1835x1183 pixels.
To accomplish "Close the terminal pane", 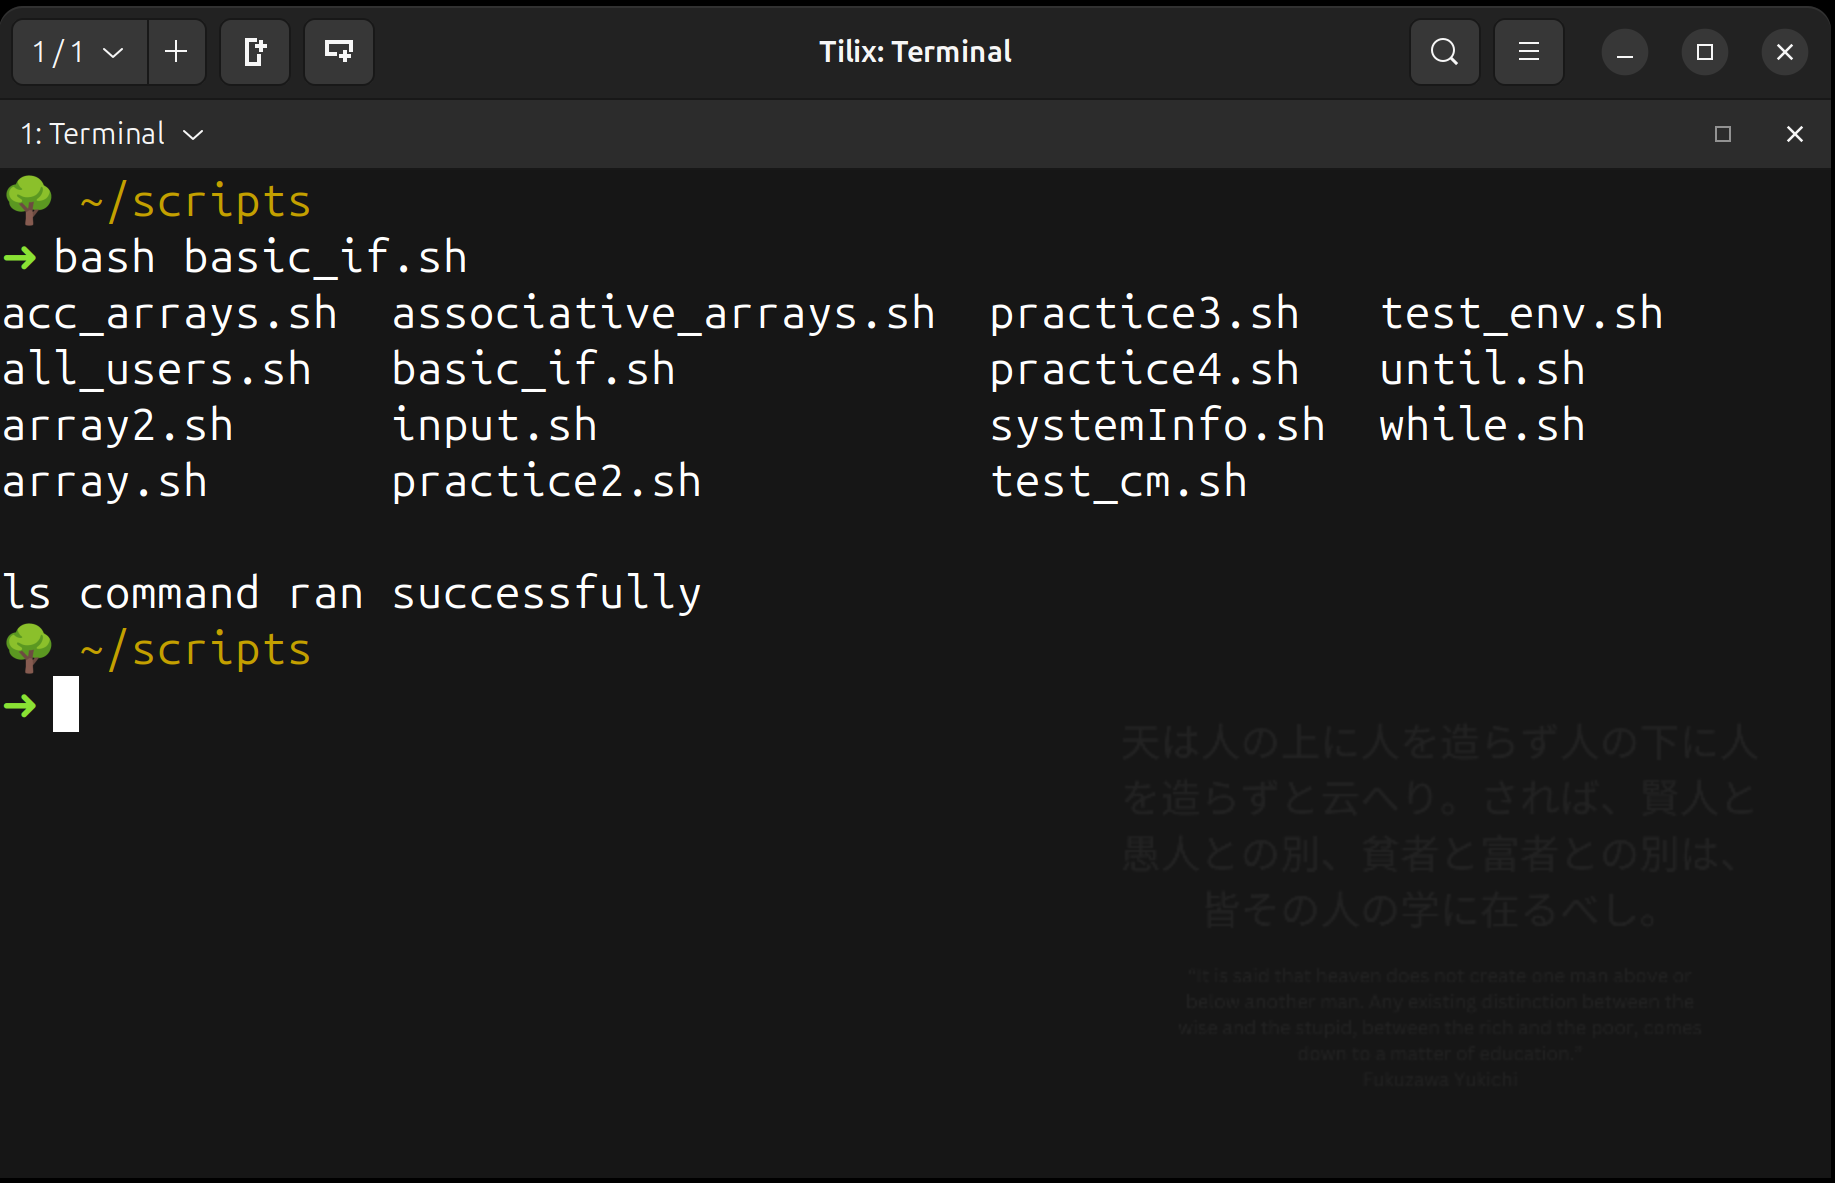I will coord(1795,134).
